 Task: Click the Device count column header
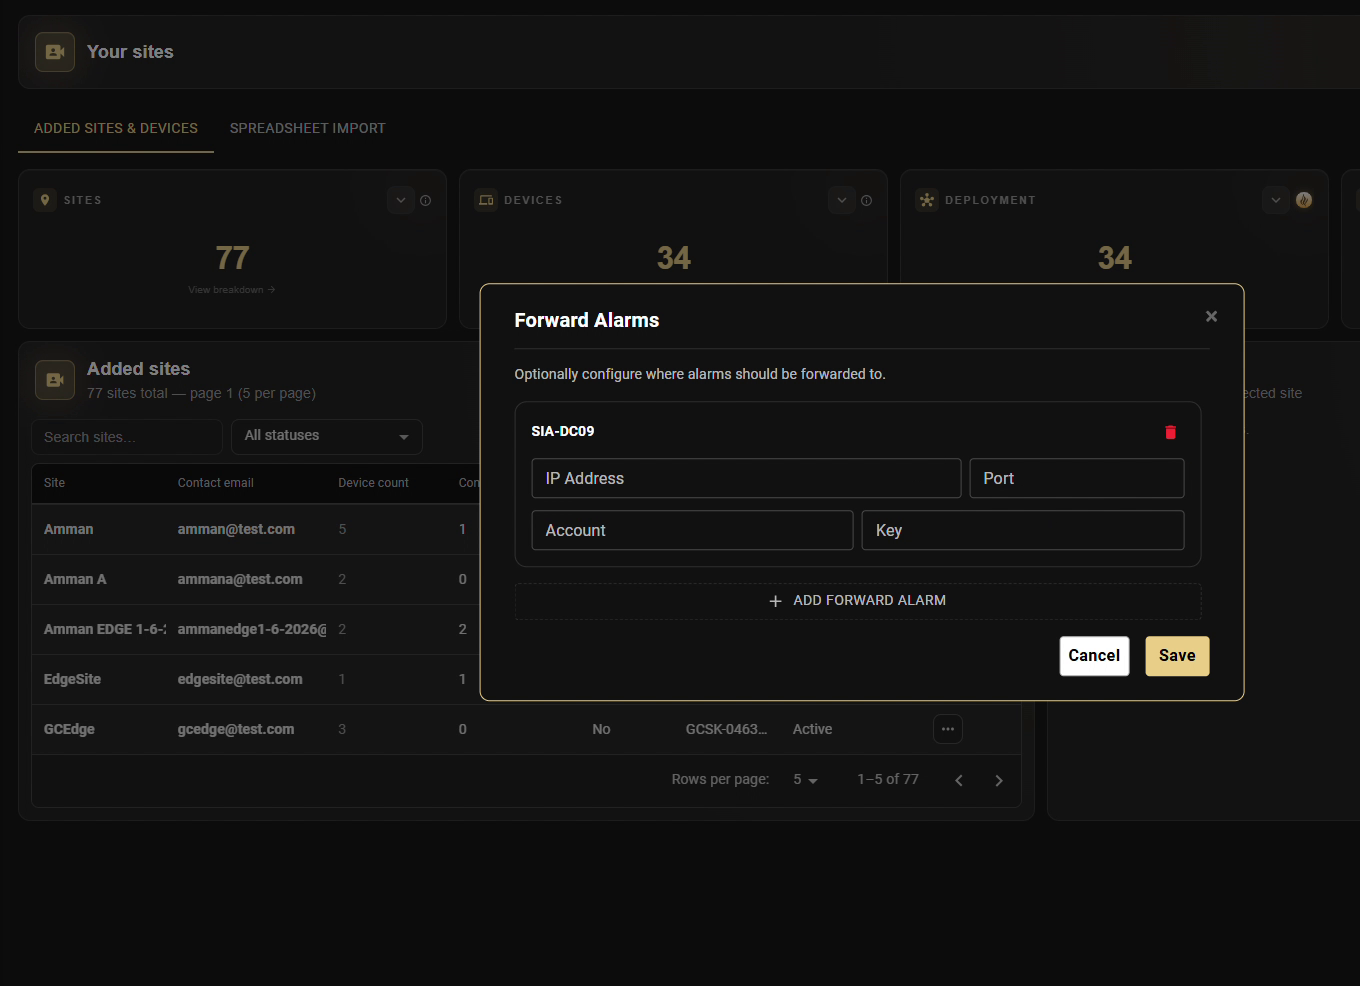pyautogui.click(x=373, y=483)
